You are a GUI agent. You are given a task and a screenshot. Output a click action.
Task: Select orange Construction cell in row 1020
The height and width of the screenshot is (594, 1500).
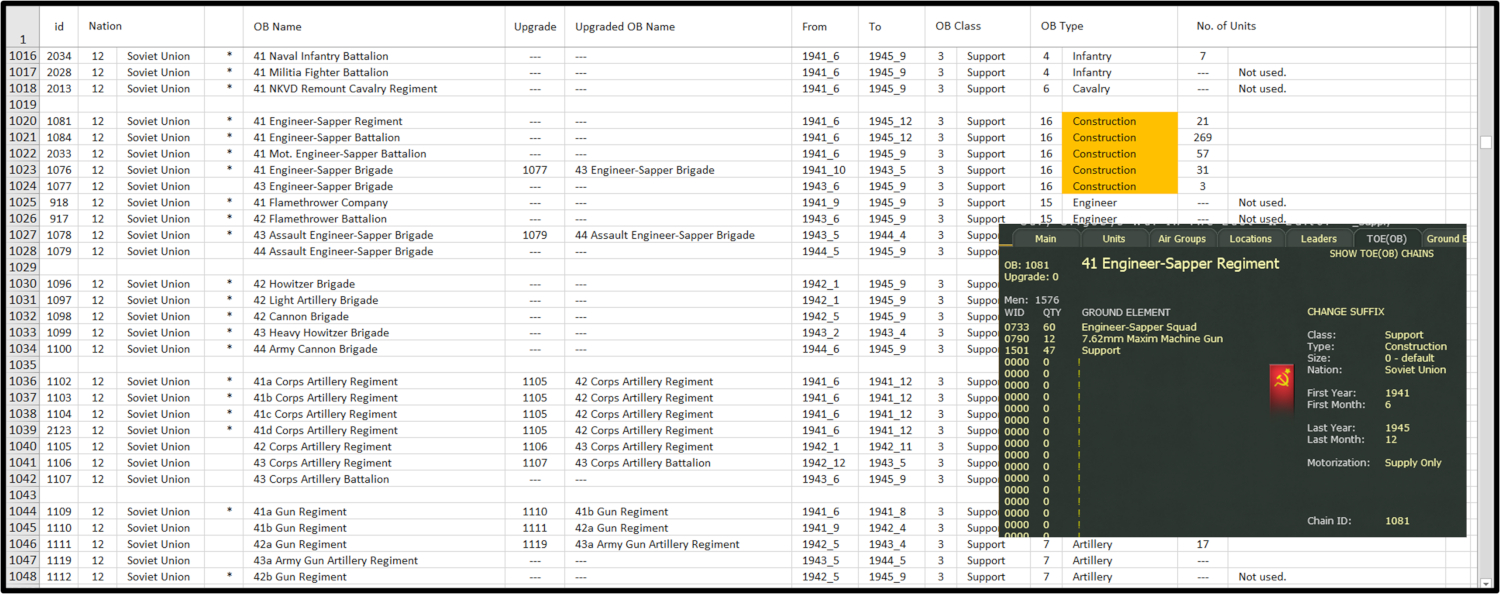point(1120,121)
